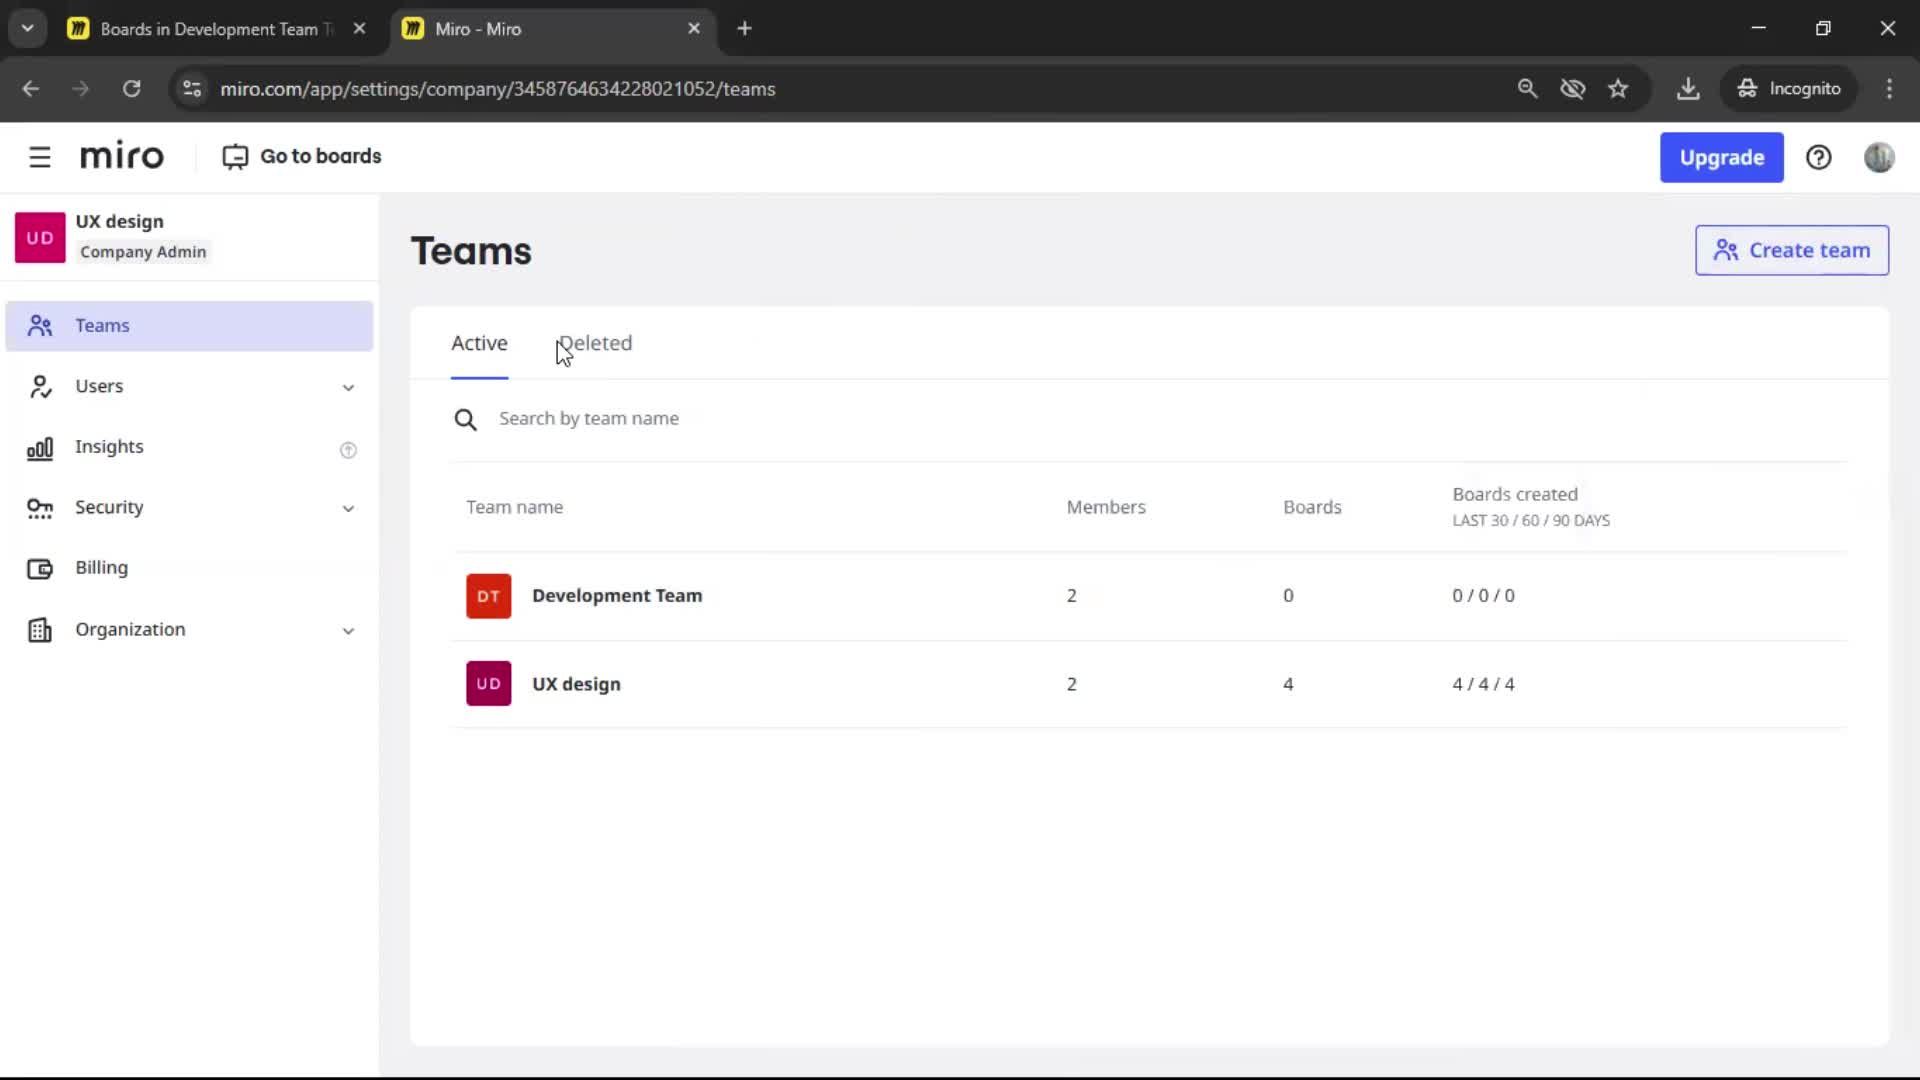This screenshot has width=1920, height=1080.
Task: Click the Team name column header
Action: (x=514, y=507)
